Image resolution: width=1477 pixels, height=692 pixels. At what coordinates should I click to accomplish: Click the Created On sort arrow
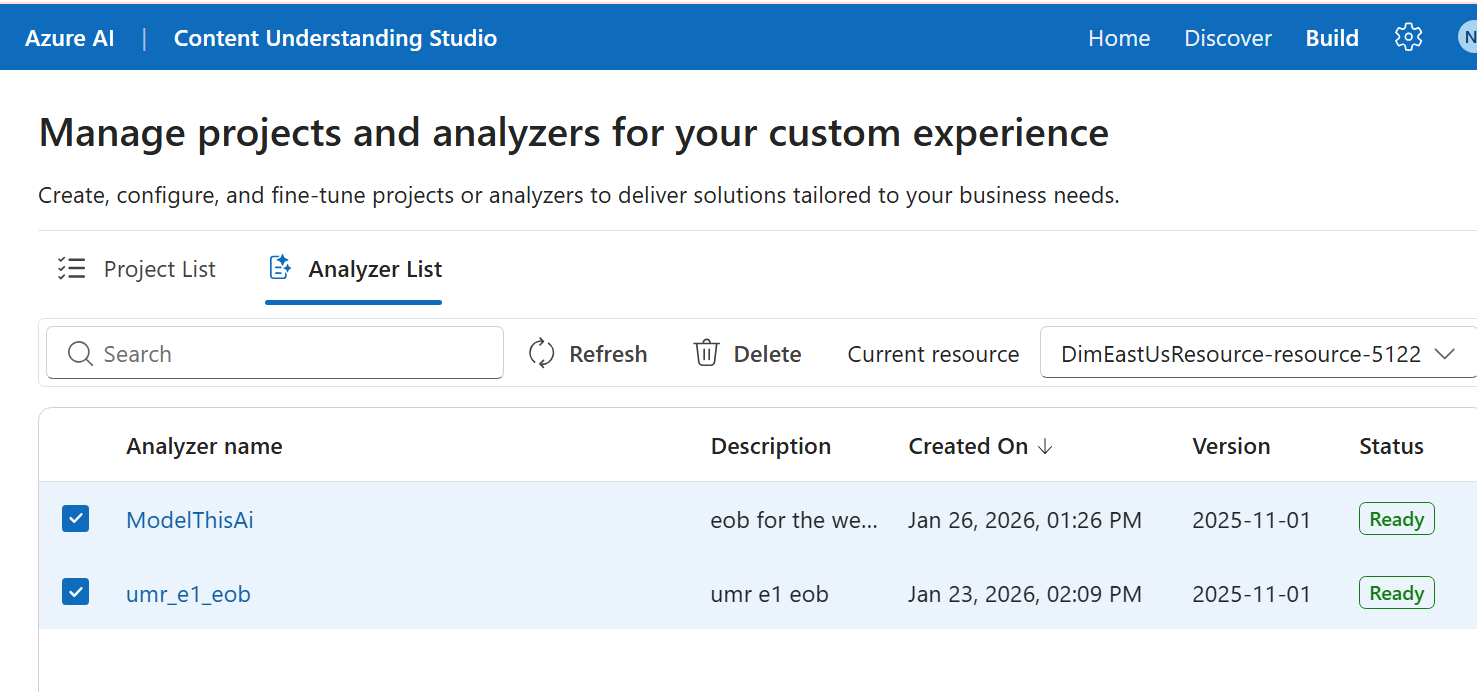point(1045,447)
